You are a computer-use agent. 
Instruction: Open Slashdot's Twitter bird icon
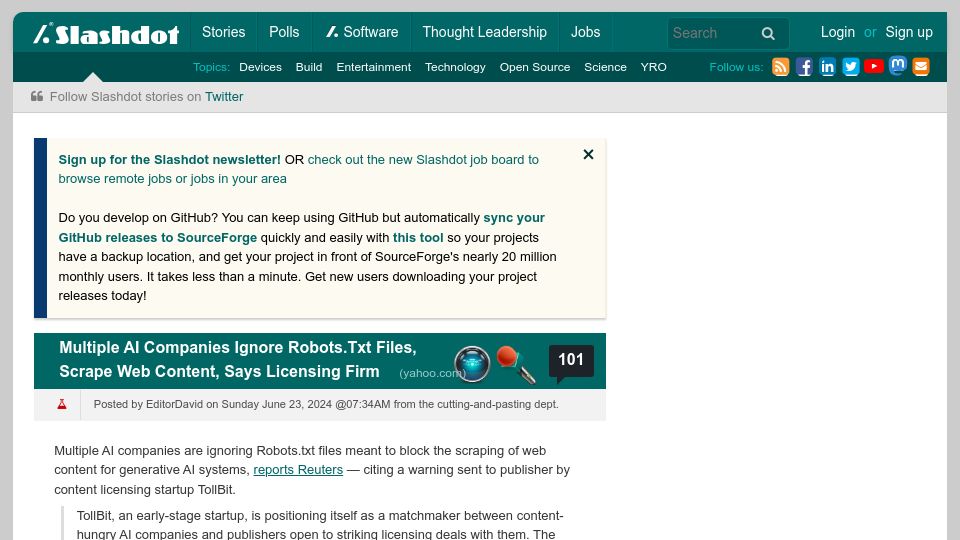850,67
